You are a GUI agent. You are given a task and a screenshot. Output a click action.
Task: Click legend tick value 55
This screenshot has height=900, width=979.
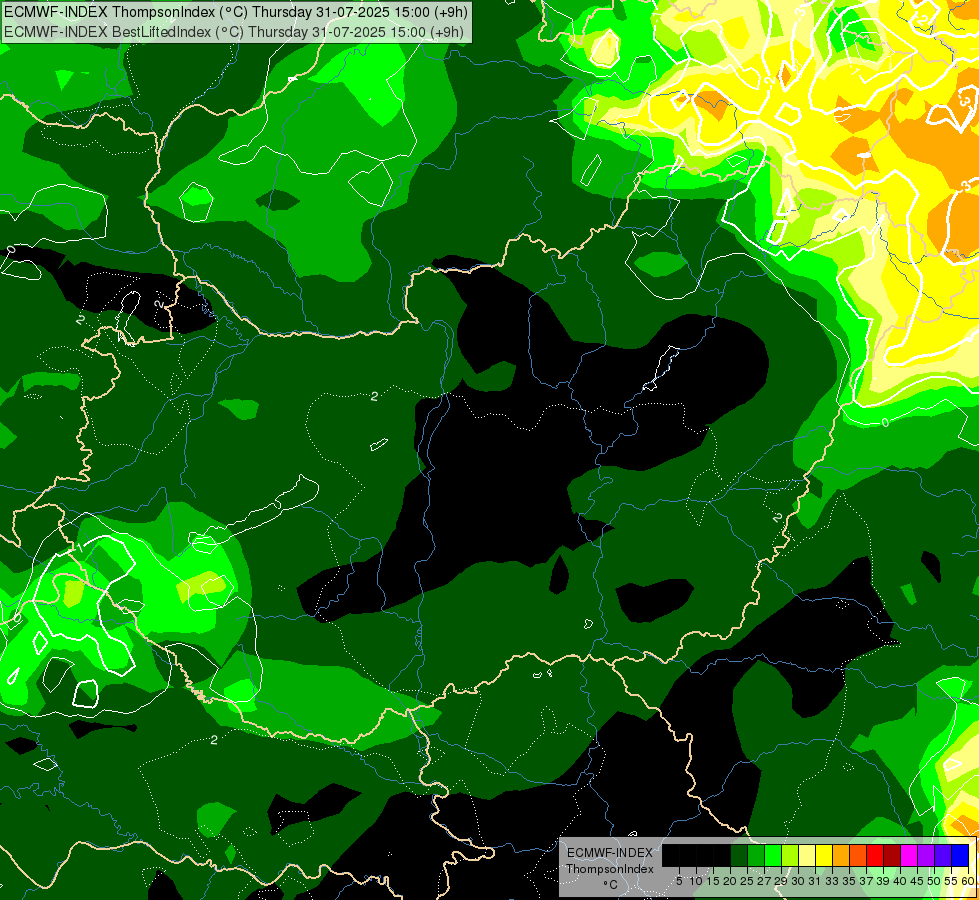point(952,881)
